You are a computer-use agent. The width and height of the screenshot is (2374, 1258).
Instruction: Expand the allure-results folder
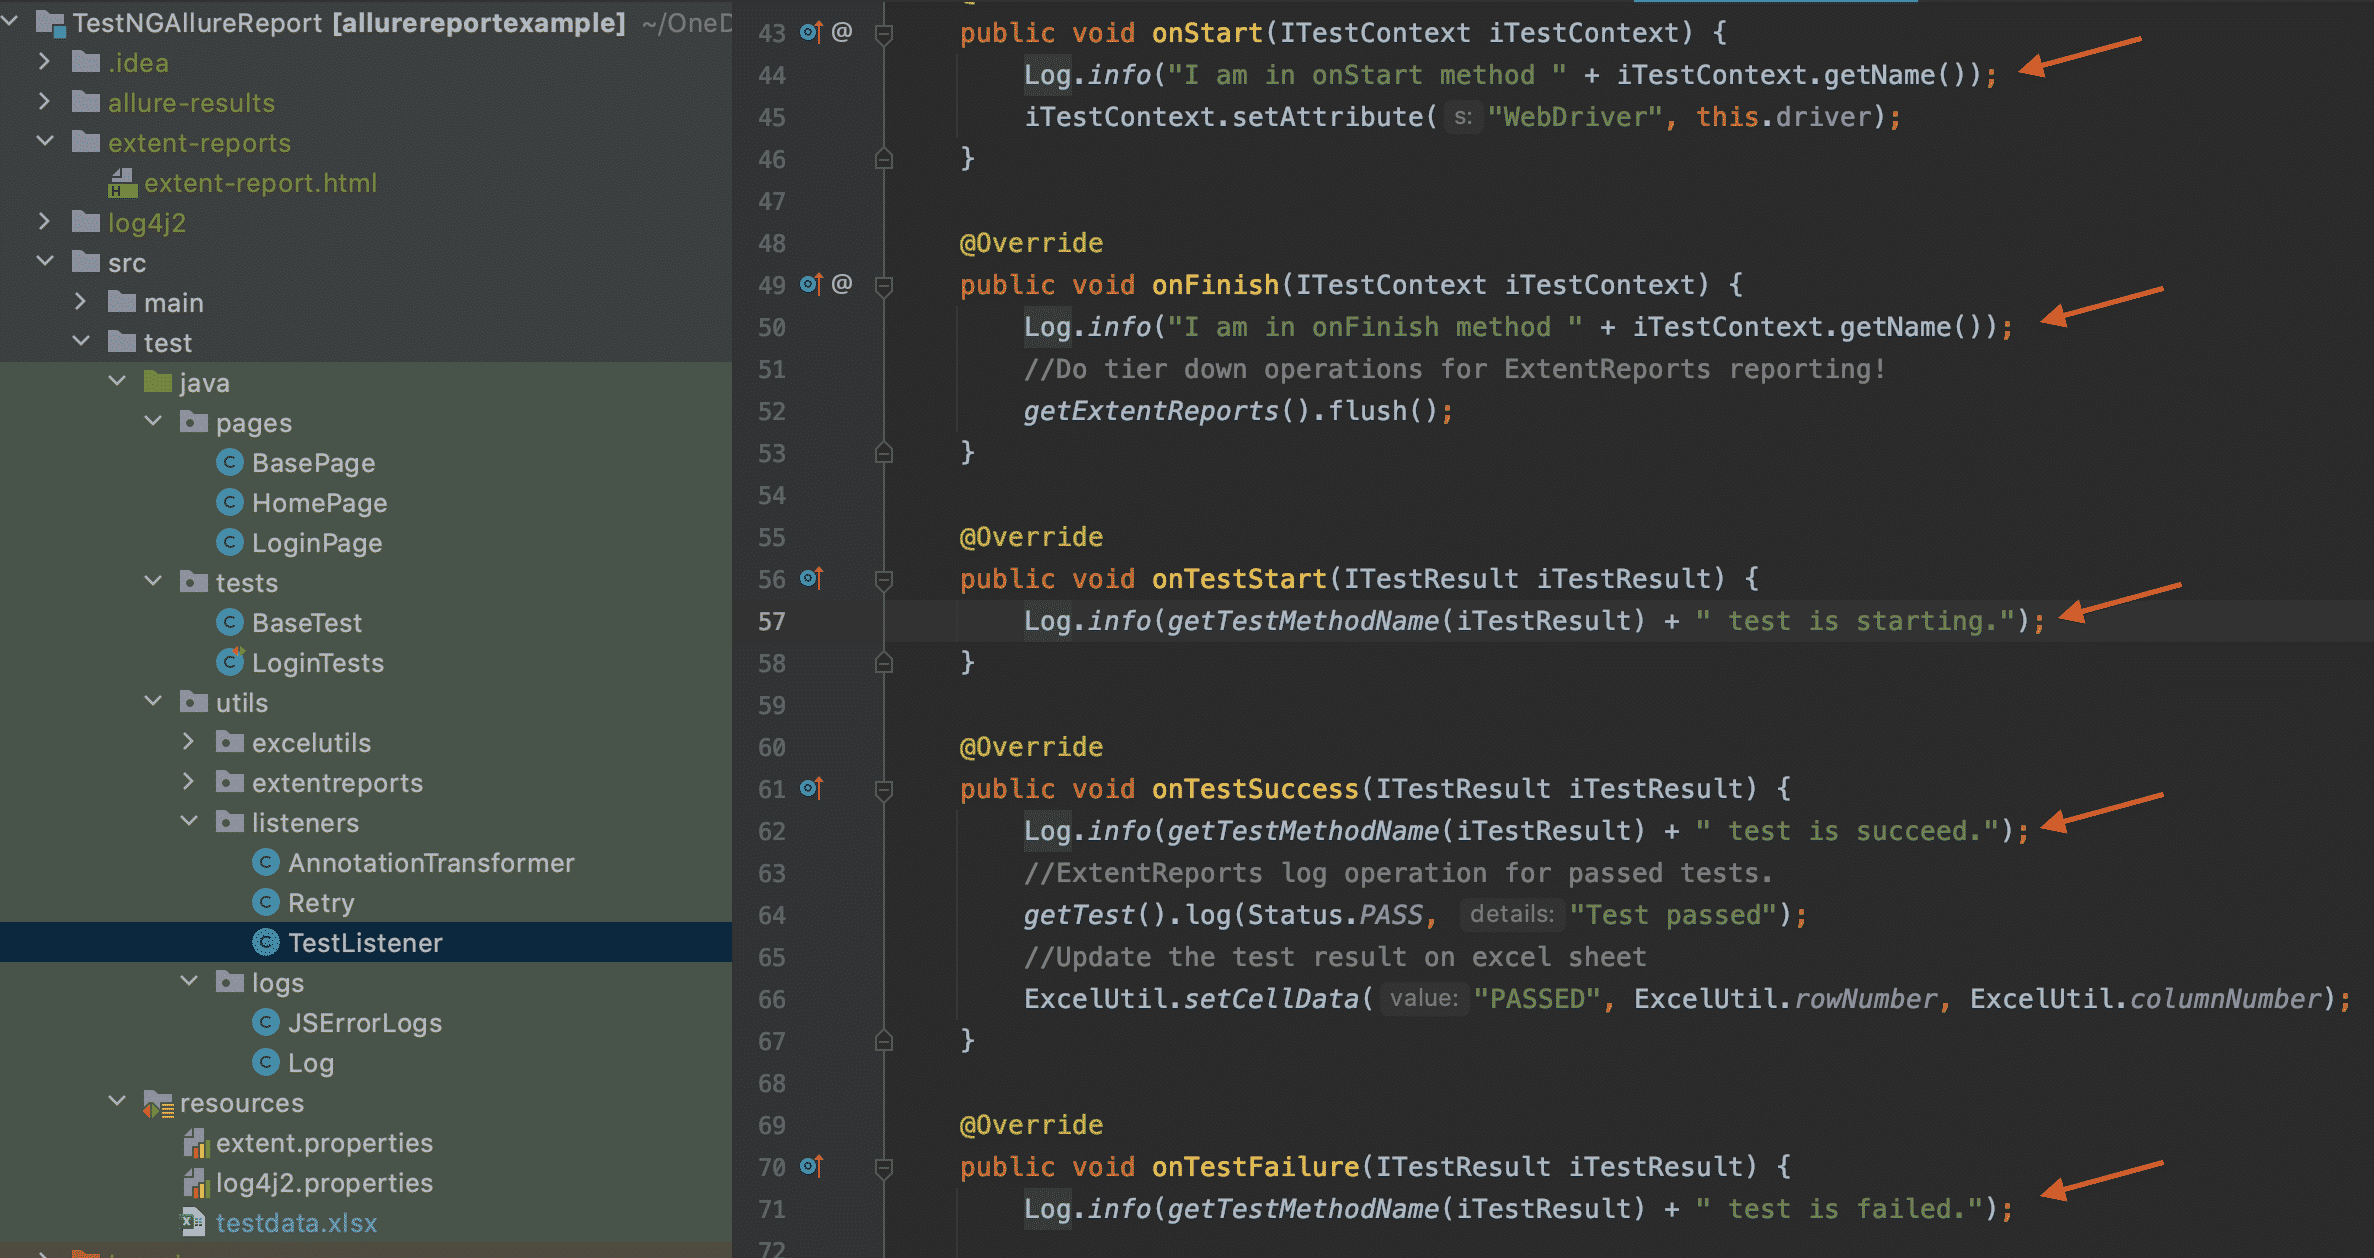pyautogui.click(x=44, y=102)
